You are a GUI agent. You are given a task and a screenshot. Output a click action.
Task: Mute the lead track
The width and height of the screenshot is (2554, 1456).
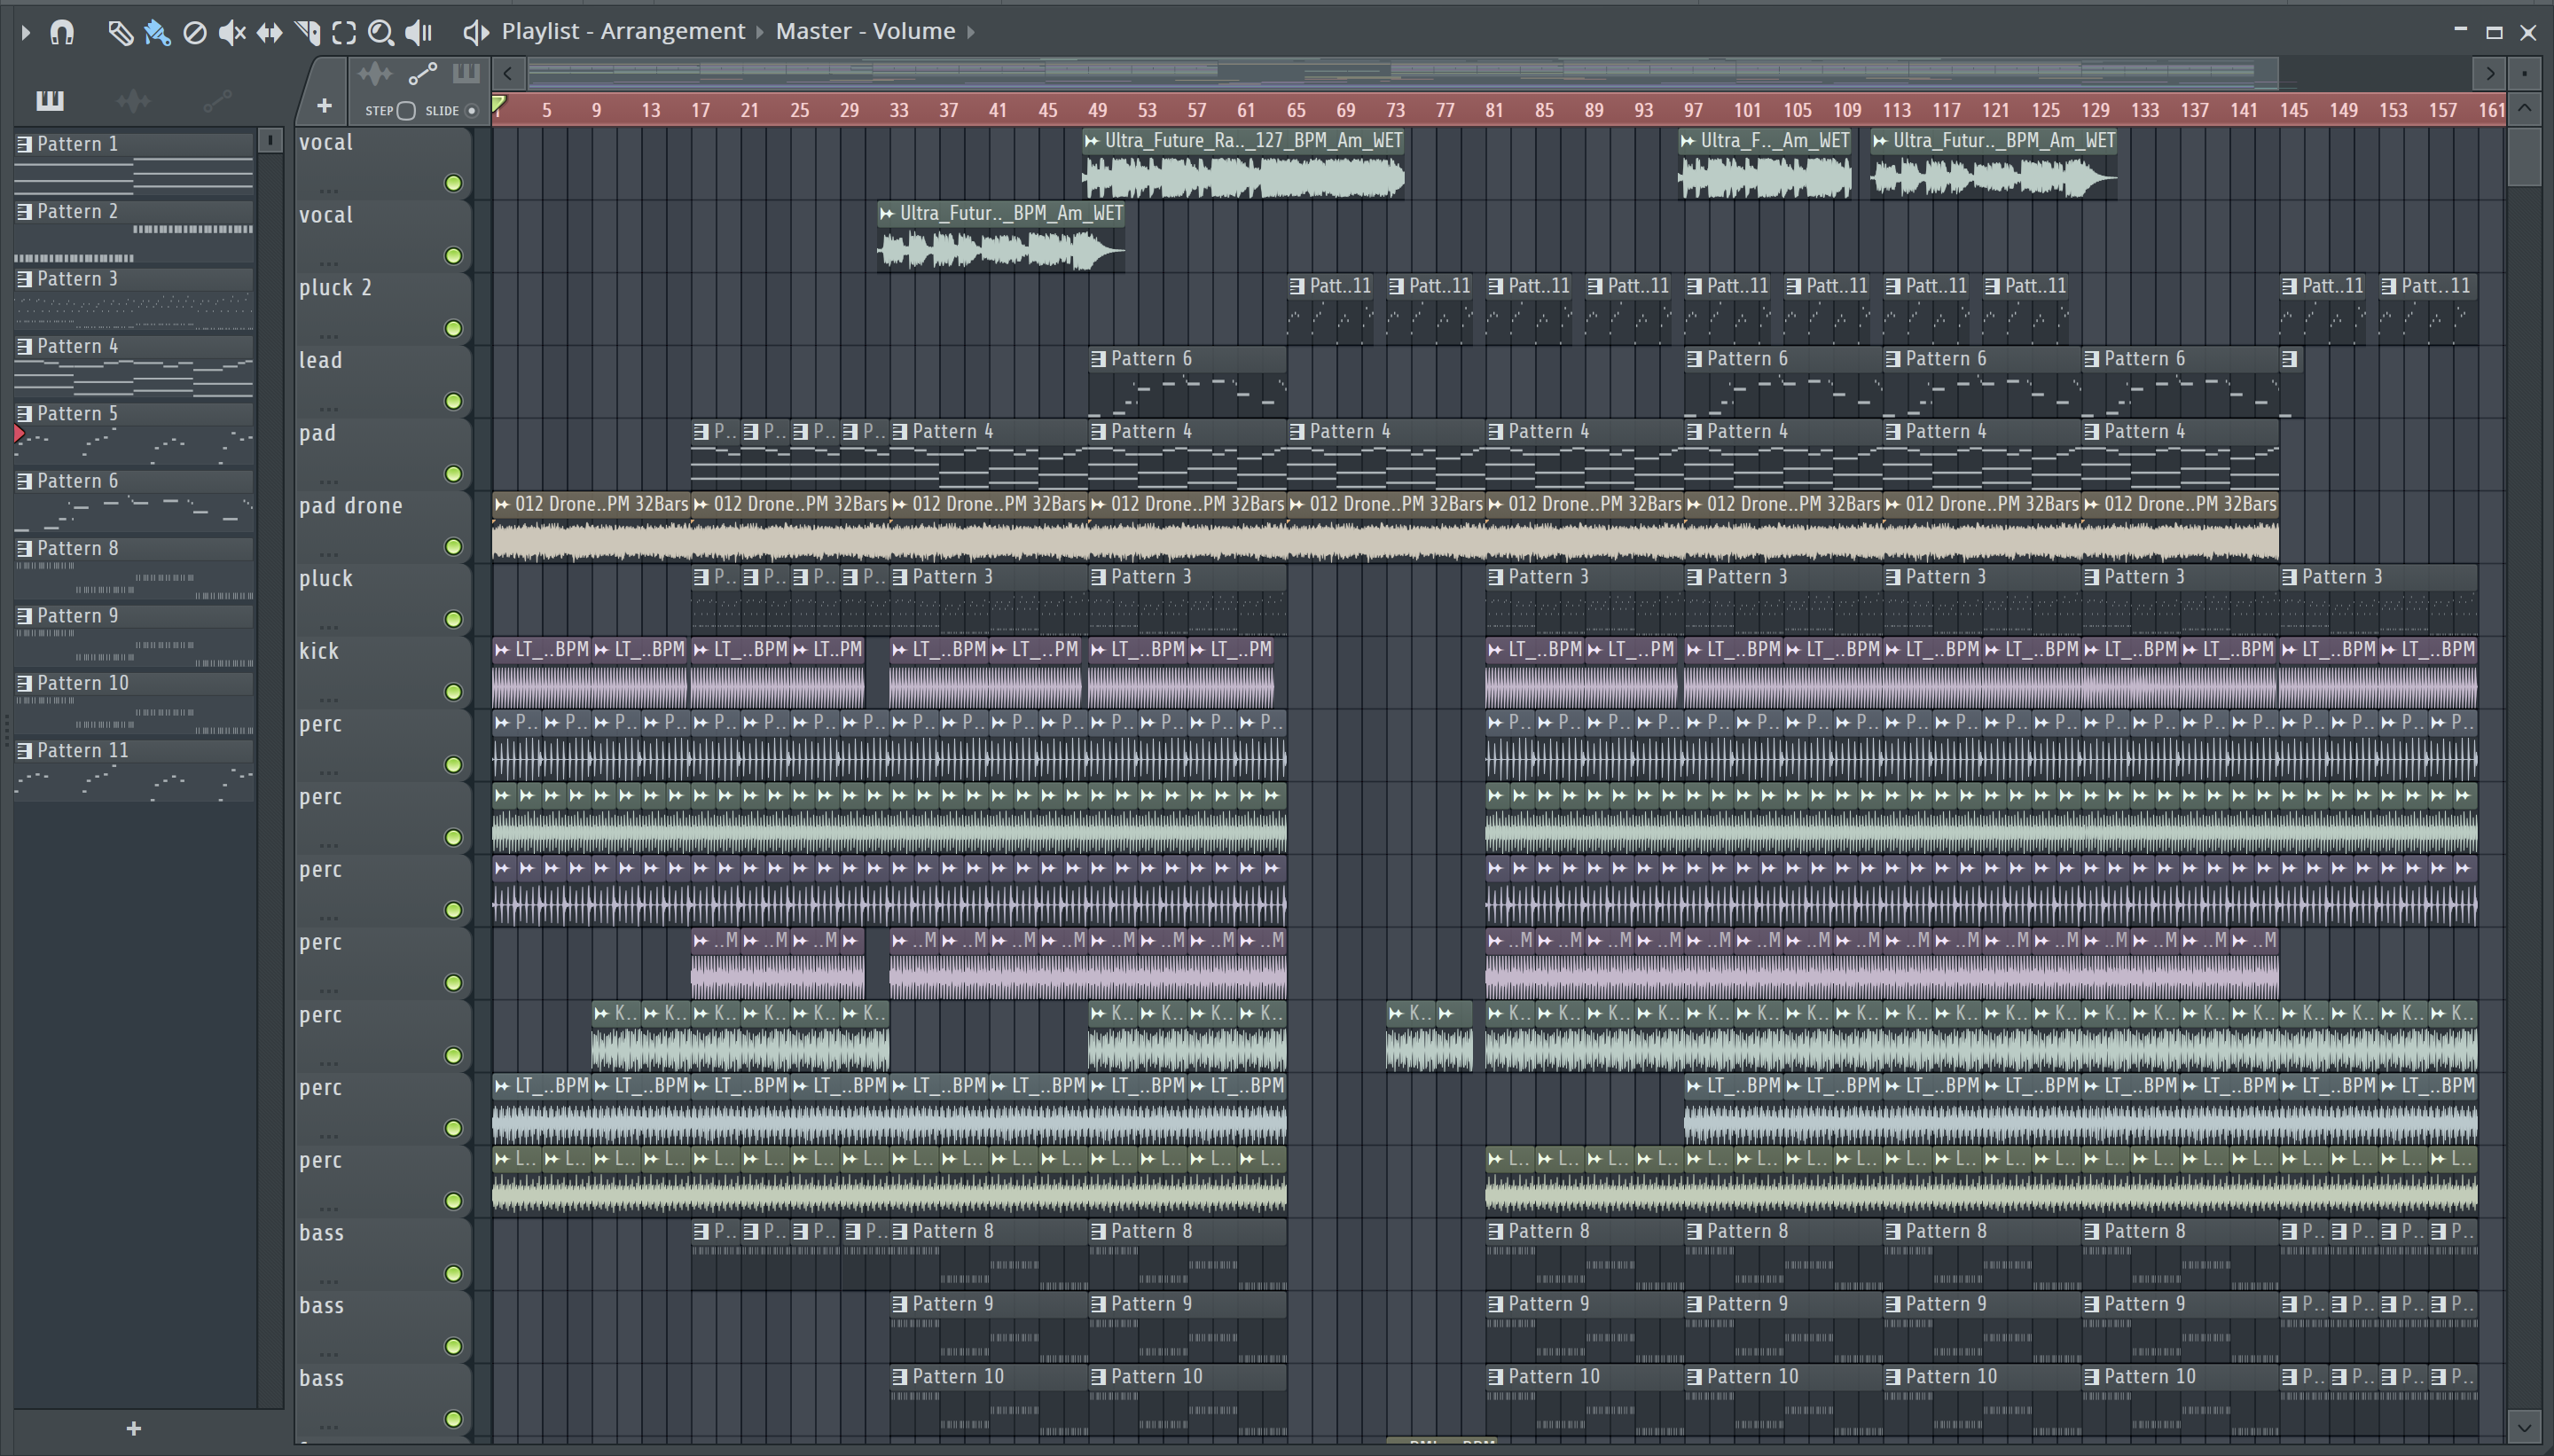coord(454,402)
